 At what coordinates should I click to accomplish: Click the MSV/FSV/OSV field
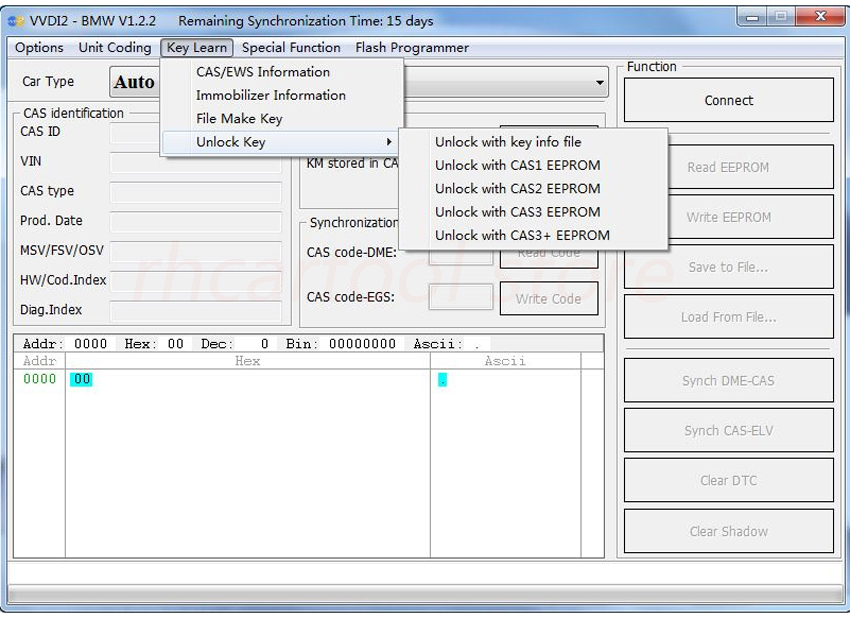[195, 252]
